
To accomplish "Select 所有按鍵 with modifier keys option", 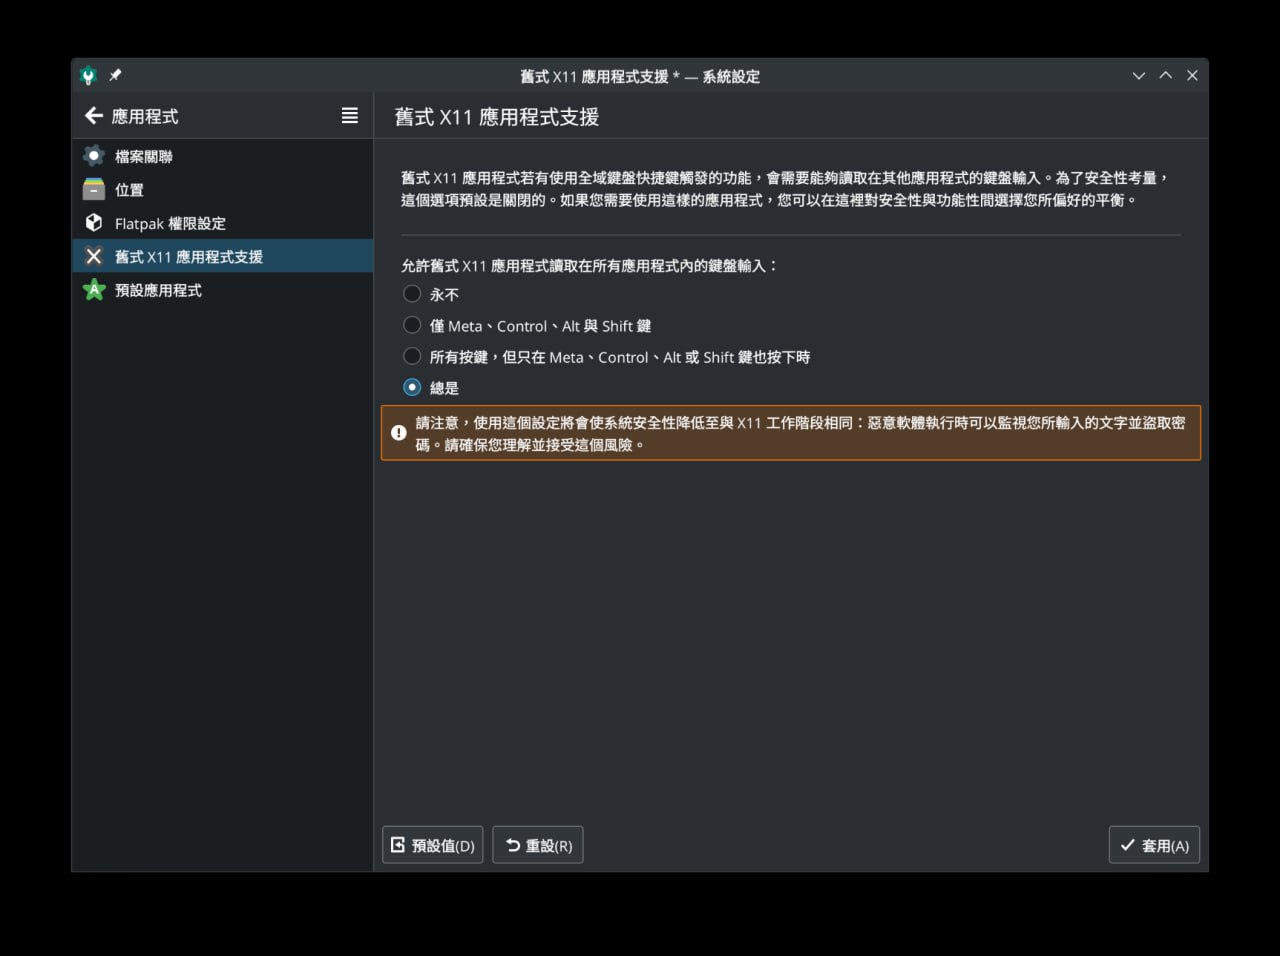I will click(412, 356).
